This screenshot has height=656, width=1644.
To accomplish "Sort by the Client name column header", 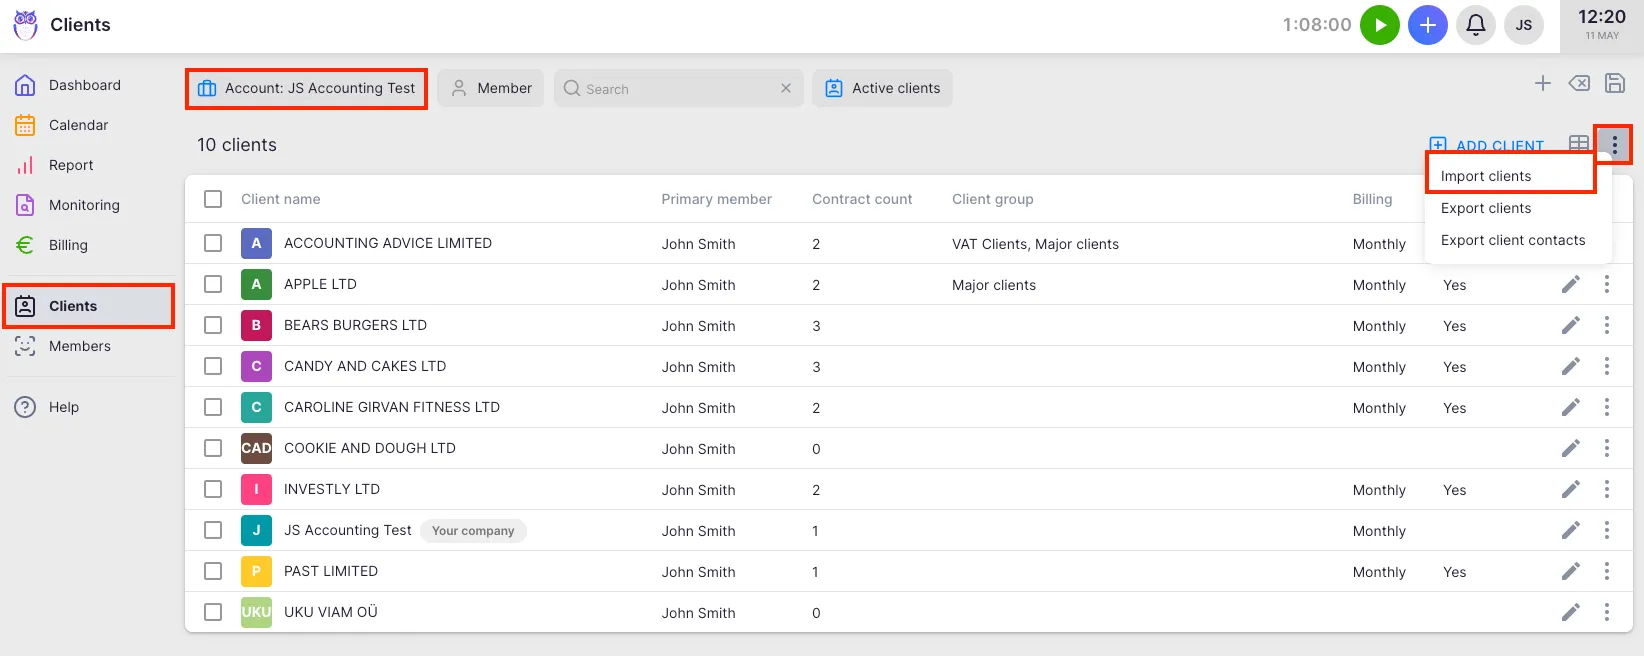I will [281, 199].
